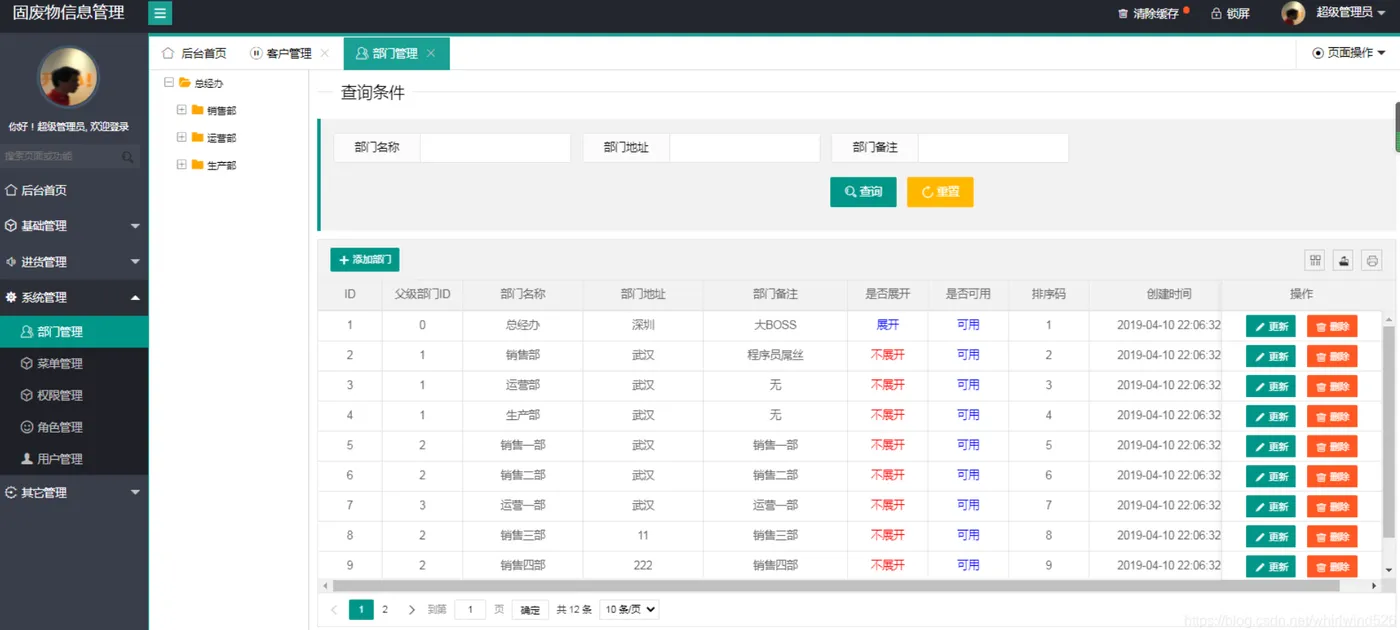Select 部门管理 in the sidebar

pos(74,332)
